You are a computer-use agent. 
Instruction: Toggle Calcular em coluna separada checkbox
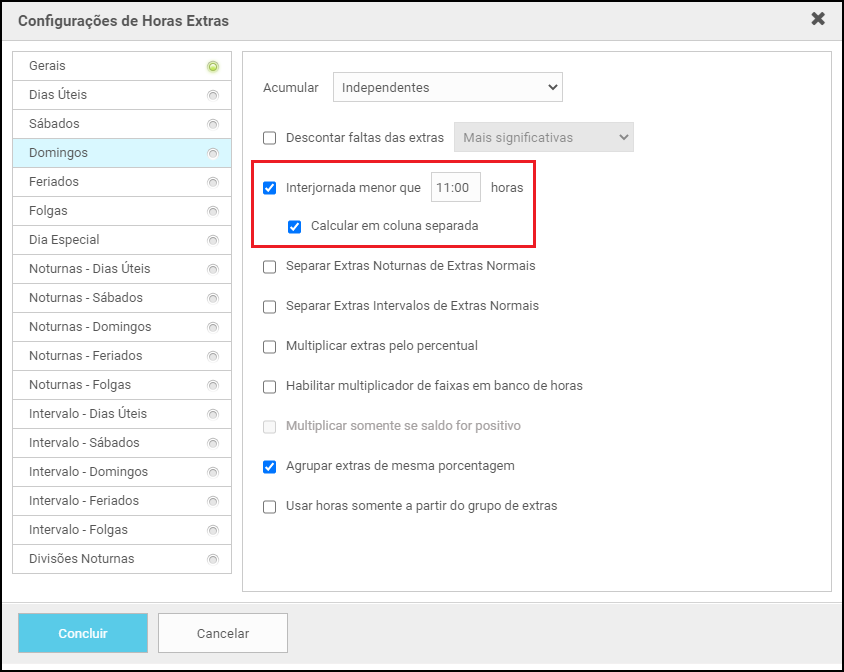tap(294, 227)
